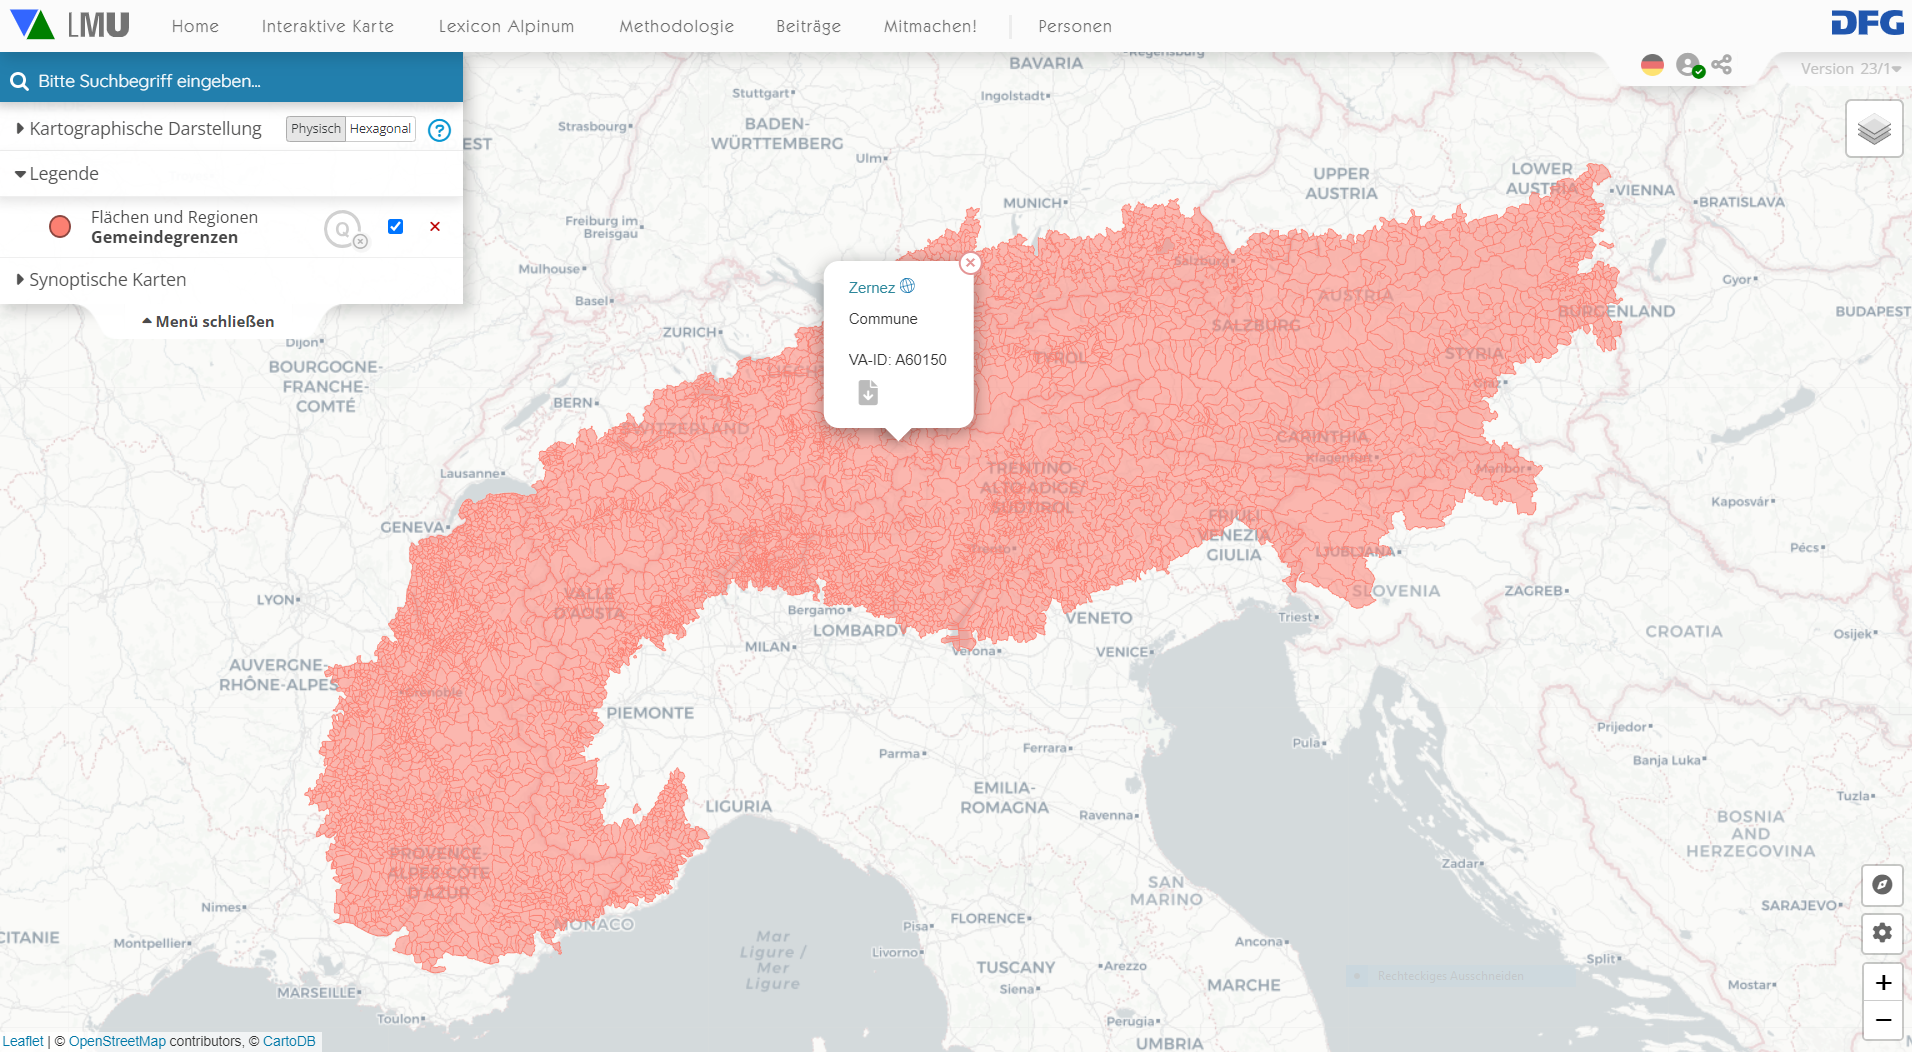Switch to Hexagonal map display
Image resolution: width=1912 pixels, height=1052 pixels.
coord(380,129)
